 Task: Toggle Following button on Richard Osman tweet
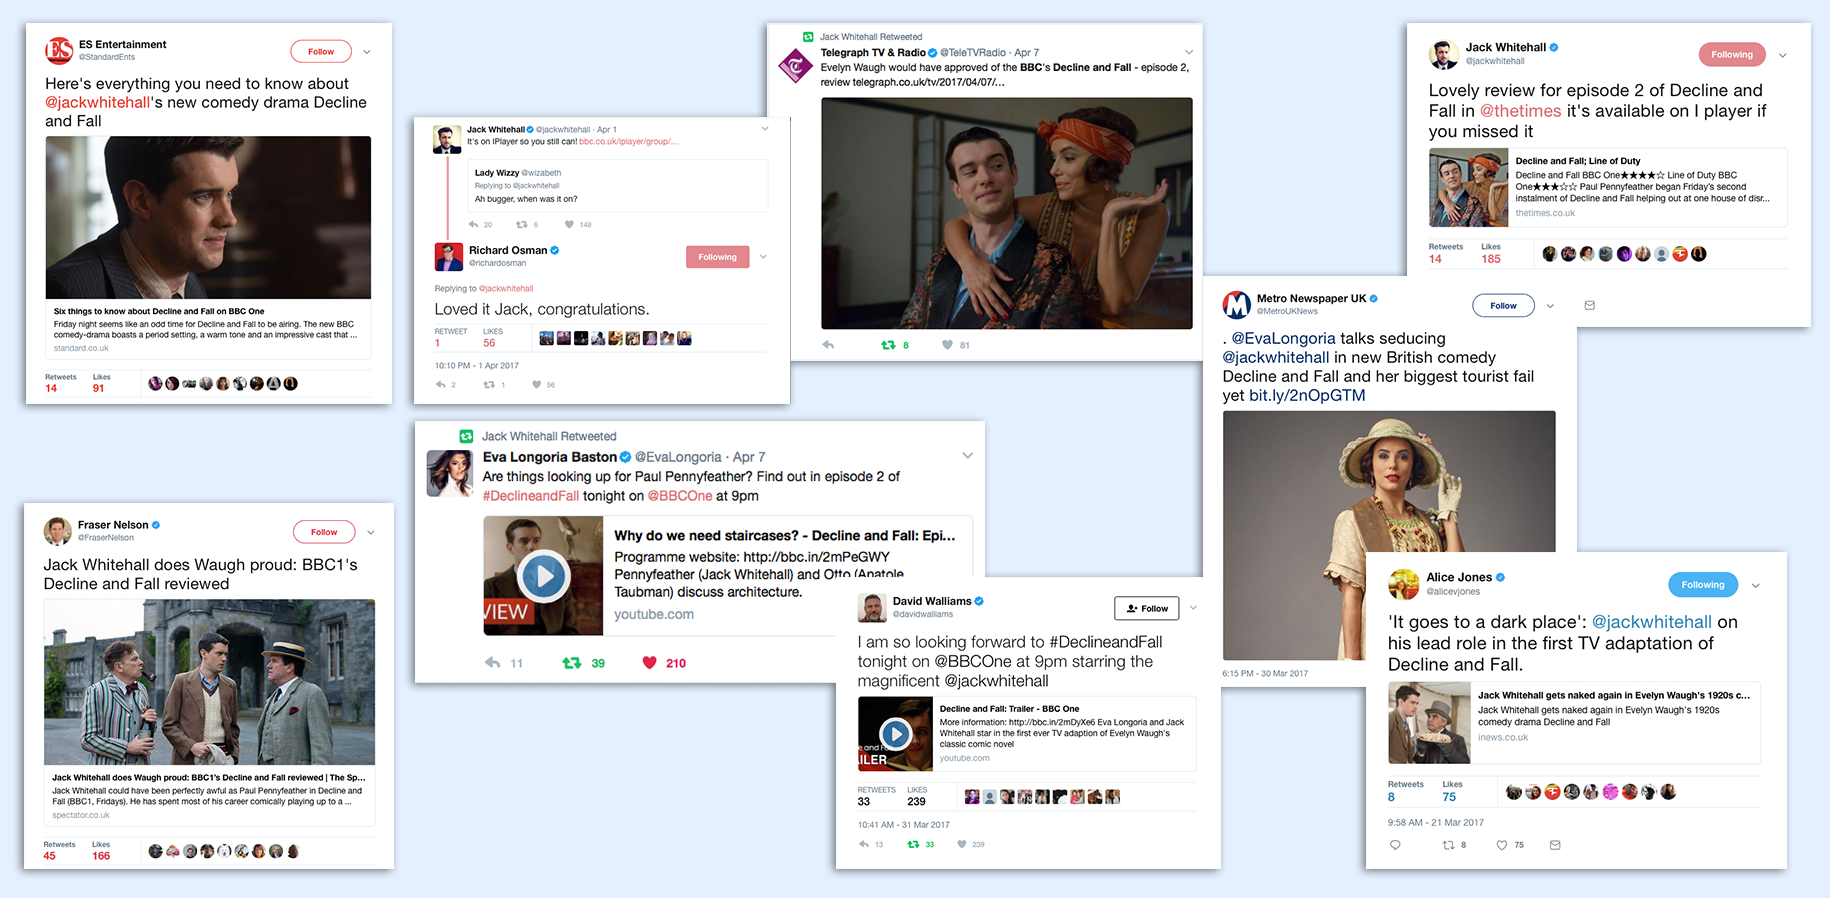point(717,257)
